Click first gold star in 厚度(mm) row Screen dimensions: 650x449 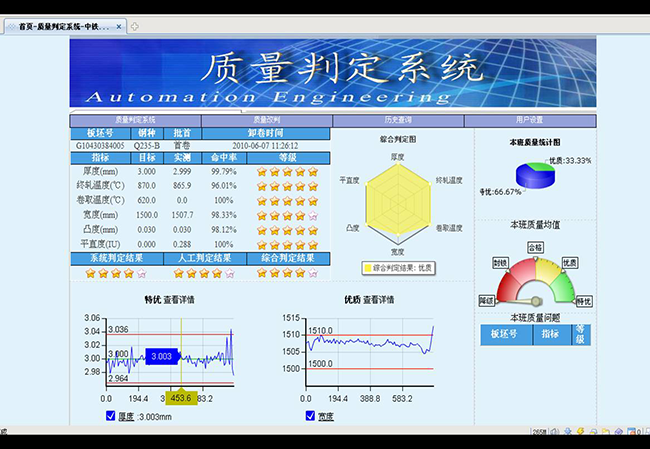tap(262, 172)
